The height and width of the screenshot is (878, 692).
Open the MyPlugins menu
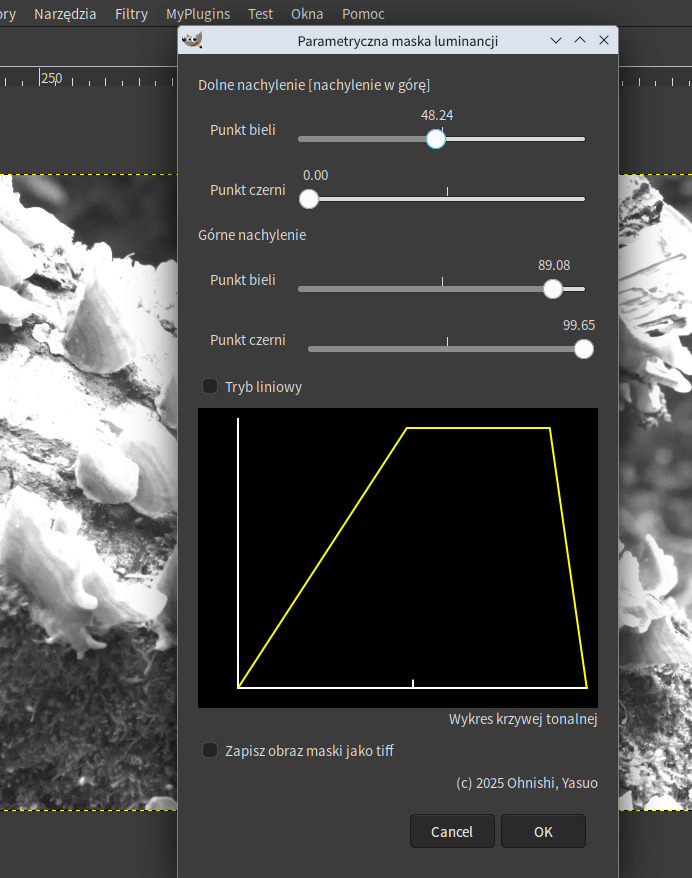197,14
